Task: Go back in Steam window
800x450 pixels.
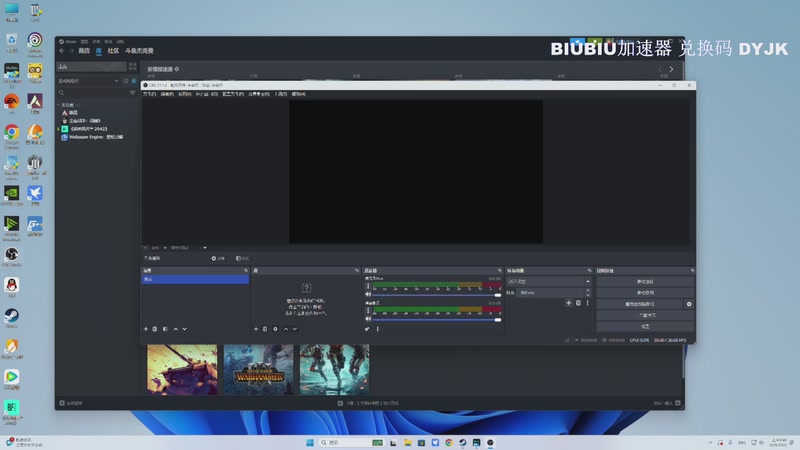Action: point(62,51)
